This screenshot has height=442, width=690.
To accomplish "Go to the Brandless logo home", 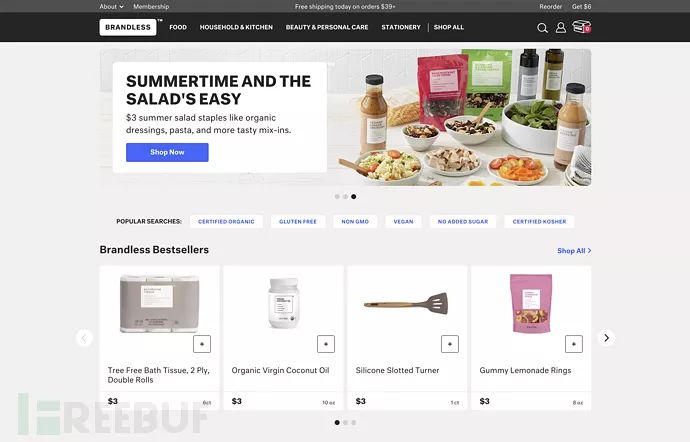I will 128,27.
